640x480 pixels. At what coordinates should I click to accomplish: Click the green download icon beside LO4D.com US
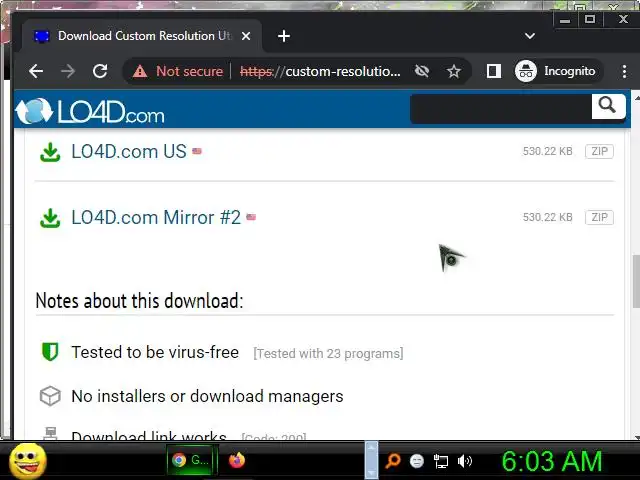coord(50,152)
